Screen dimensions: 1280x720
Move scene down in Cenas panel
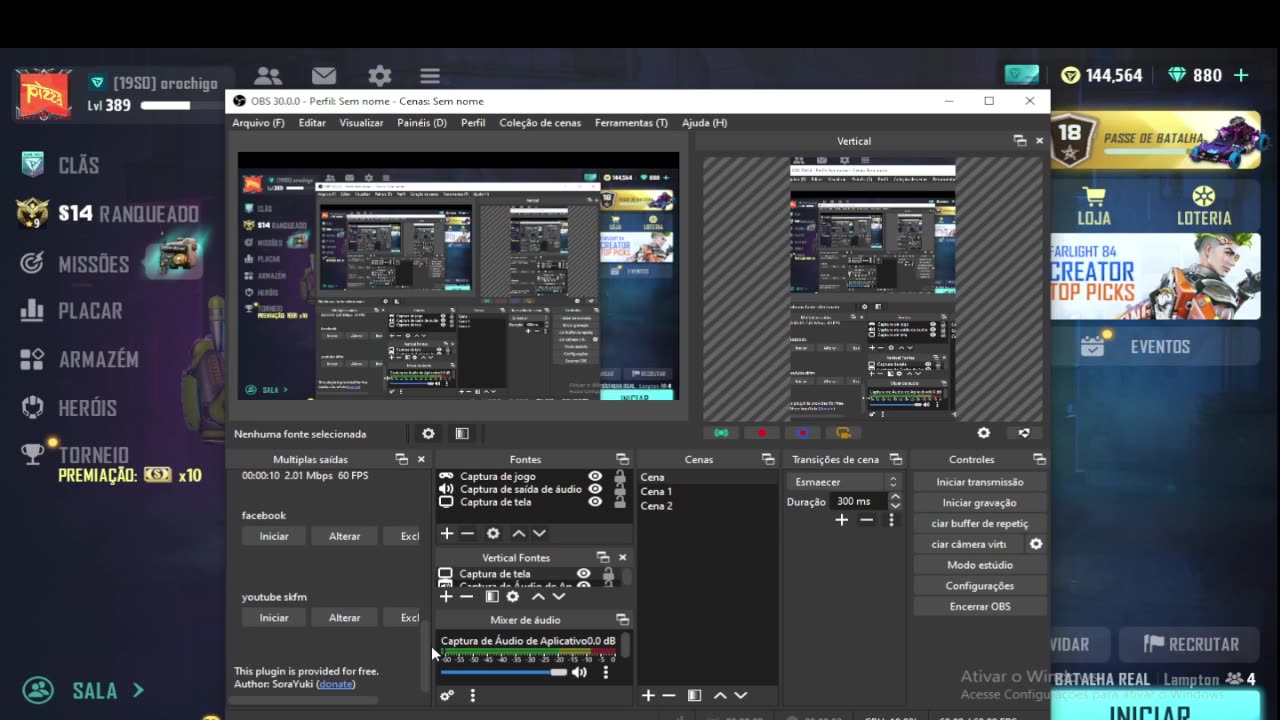[x=740, y=695]
